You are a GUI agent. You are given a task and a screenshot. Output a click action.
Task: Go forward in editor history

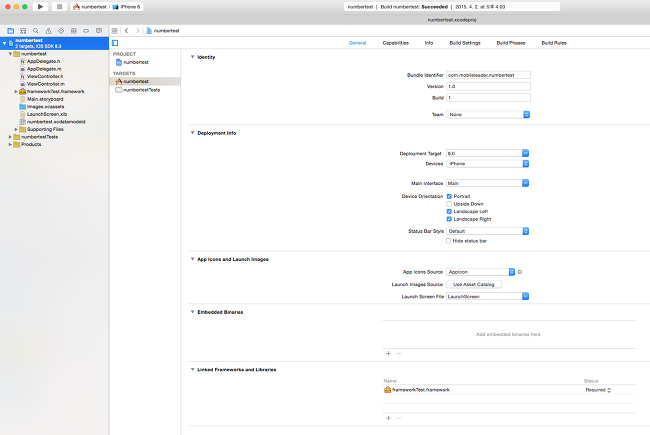pyautogui.click(x=138, y=31)
